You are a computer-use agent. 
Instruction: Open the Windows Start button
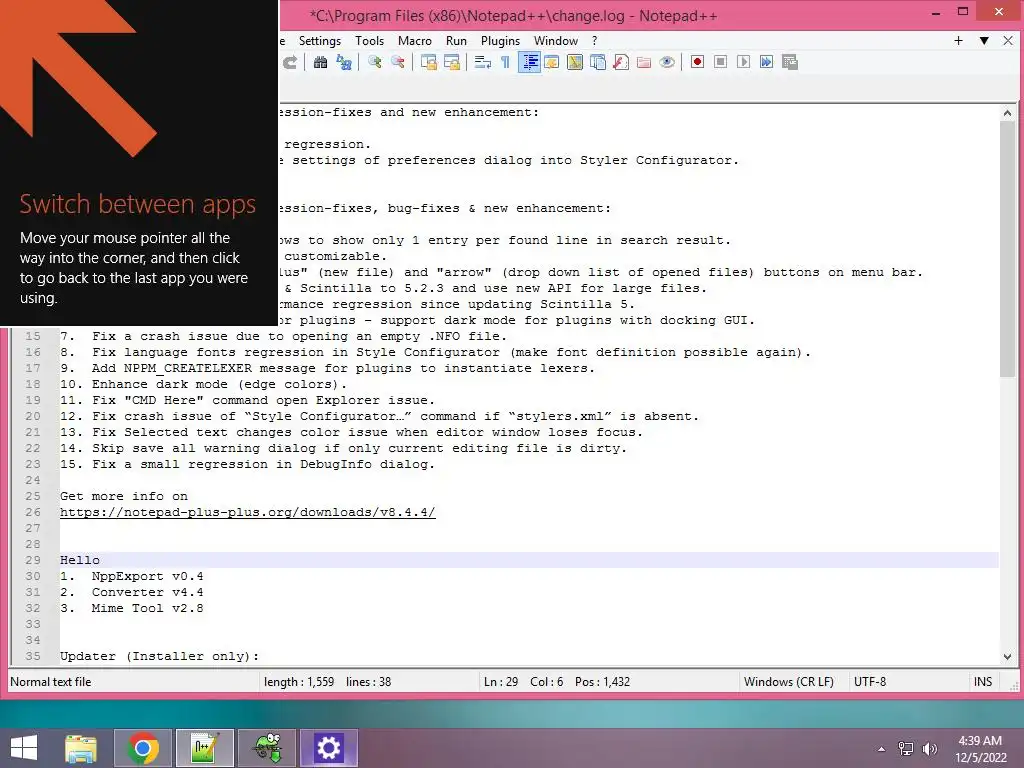(x=24, y=748)
